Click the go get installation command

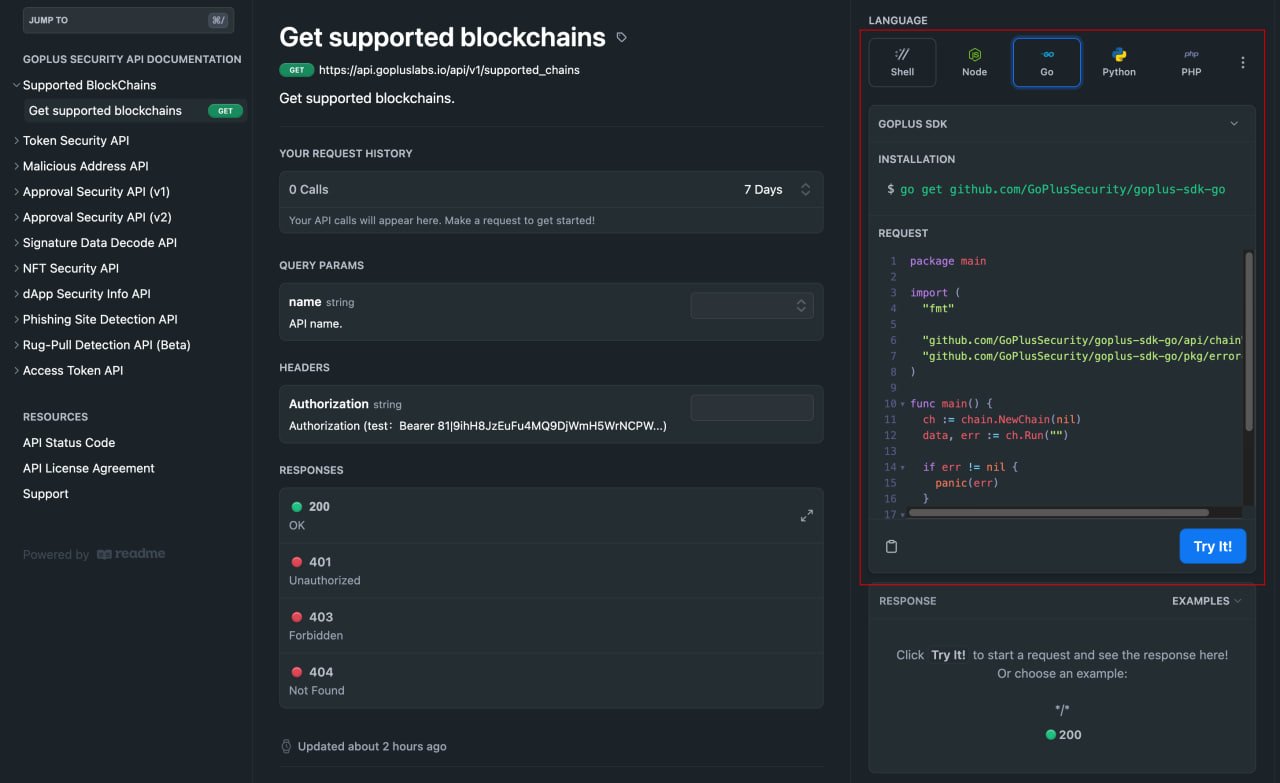tap(1062, 189)
